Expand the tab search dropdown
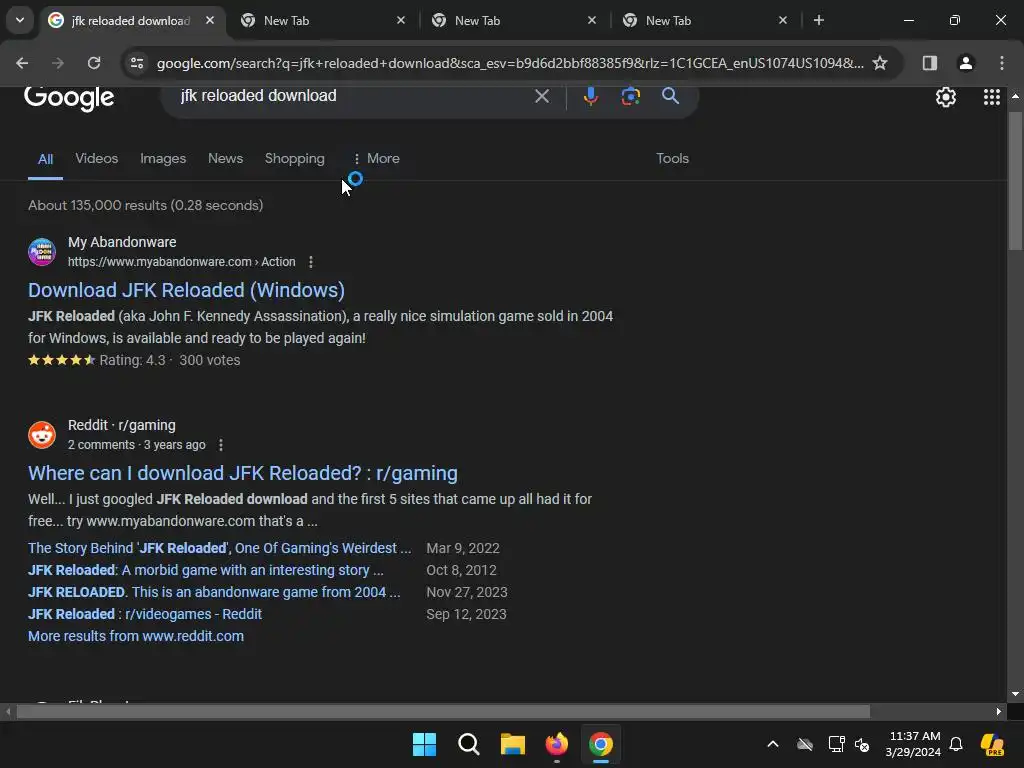This screenshot has width=1024, height=768. point(20,20)
